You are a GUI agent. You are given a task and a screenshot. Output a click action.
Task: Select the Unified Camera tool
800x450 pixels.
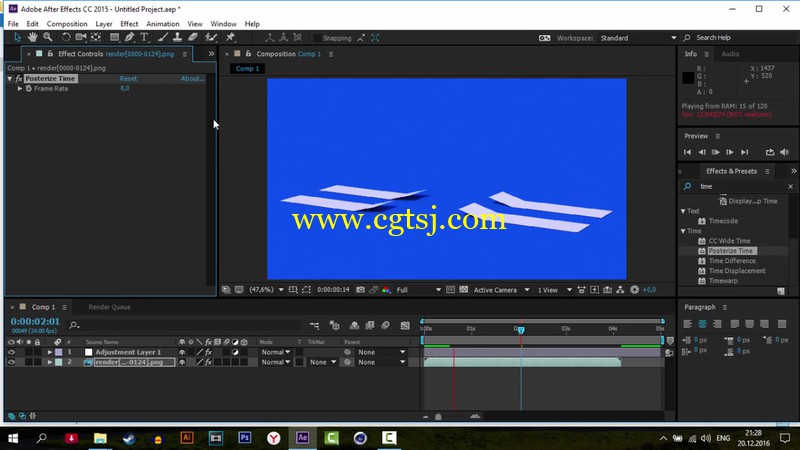[x=81, y=37]
